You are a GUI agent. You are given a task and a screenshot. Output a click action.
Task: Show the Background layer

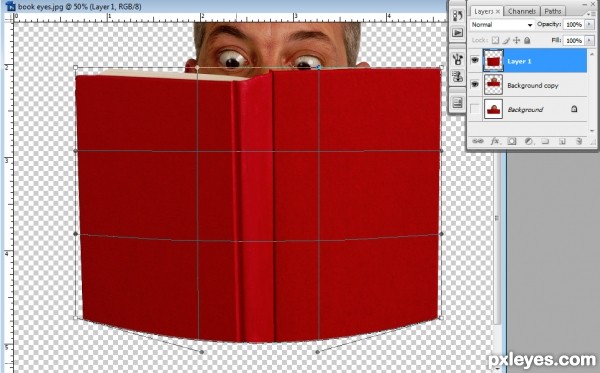tap(475, 109)
